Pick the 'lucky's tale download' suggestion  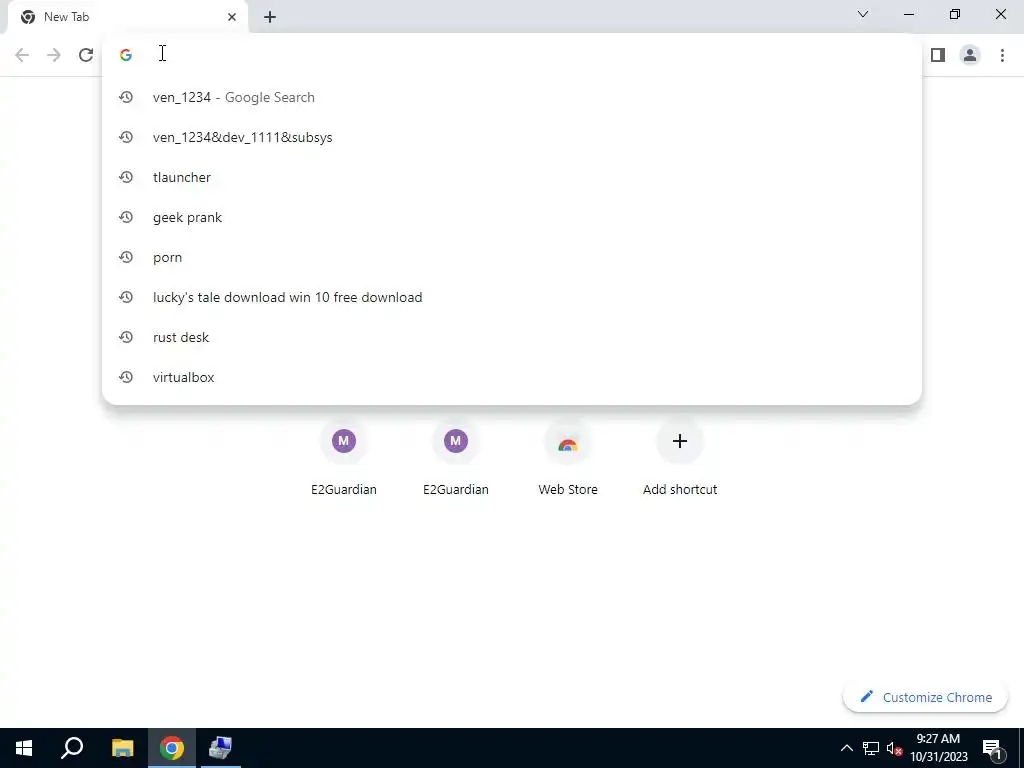(x=512, y=297)
